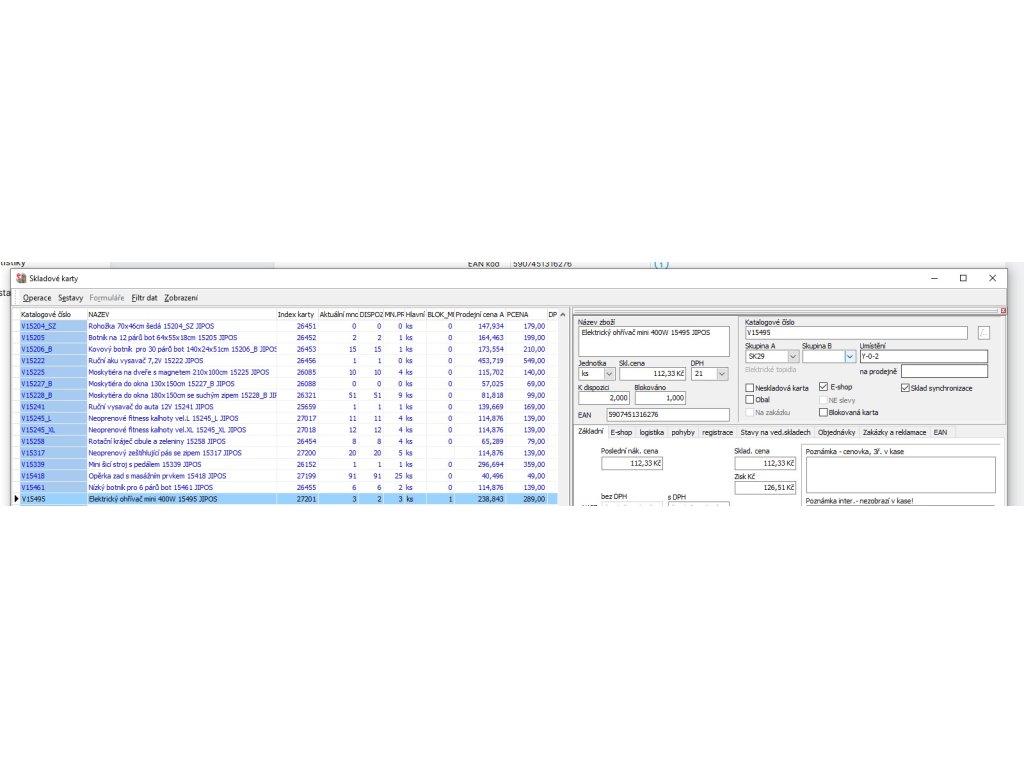
Task: Click the Zisk Kč field 126,51
Action: click(x=765, y=488)
